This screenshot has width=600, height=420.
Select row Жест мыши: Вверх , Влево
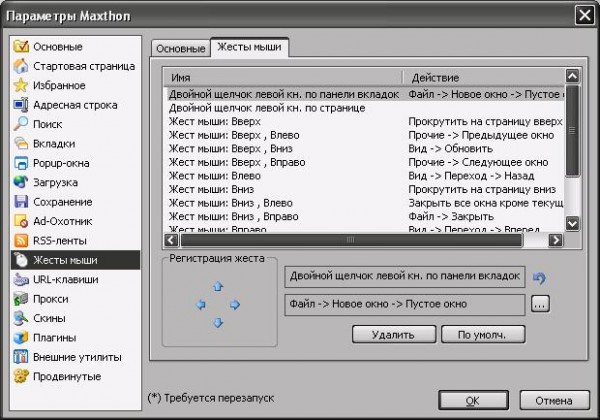click(364, 135)
